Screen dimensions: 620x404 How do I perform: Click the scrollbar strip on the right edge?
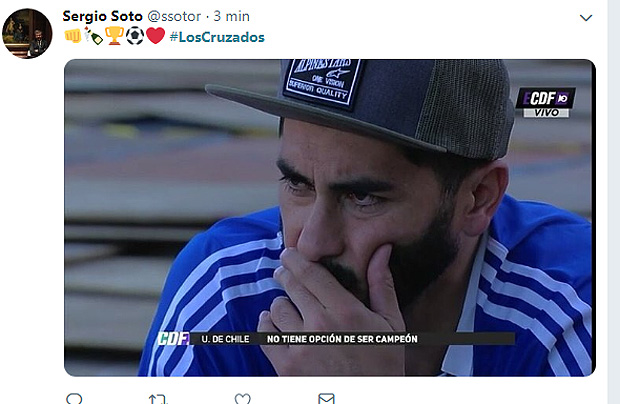[x=614, y=202]
